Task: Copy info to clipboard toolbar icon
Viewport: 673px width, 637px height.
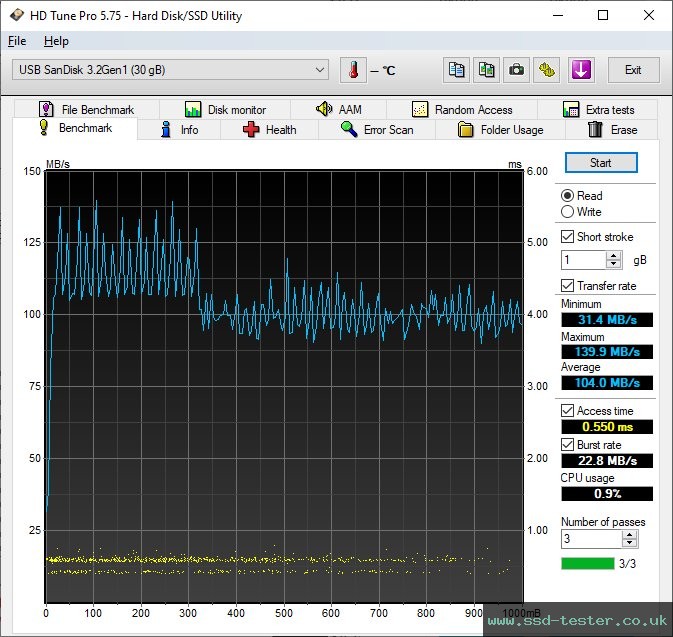Action: point(456,70)
